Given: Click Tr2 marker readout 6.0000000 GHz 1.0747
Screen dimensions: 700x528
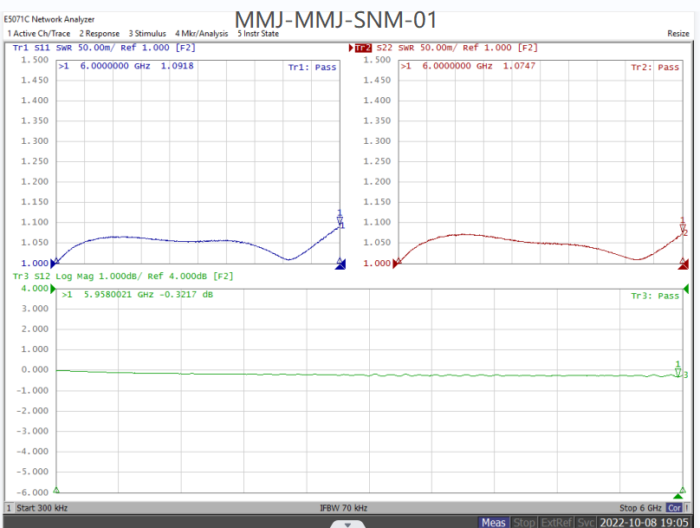Looking at the screenshot, I should click(468, 66).
